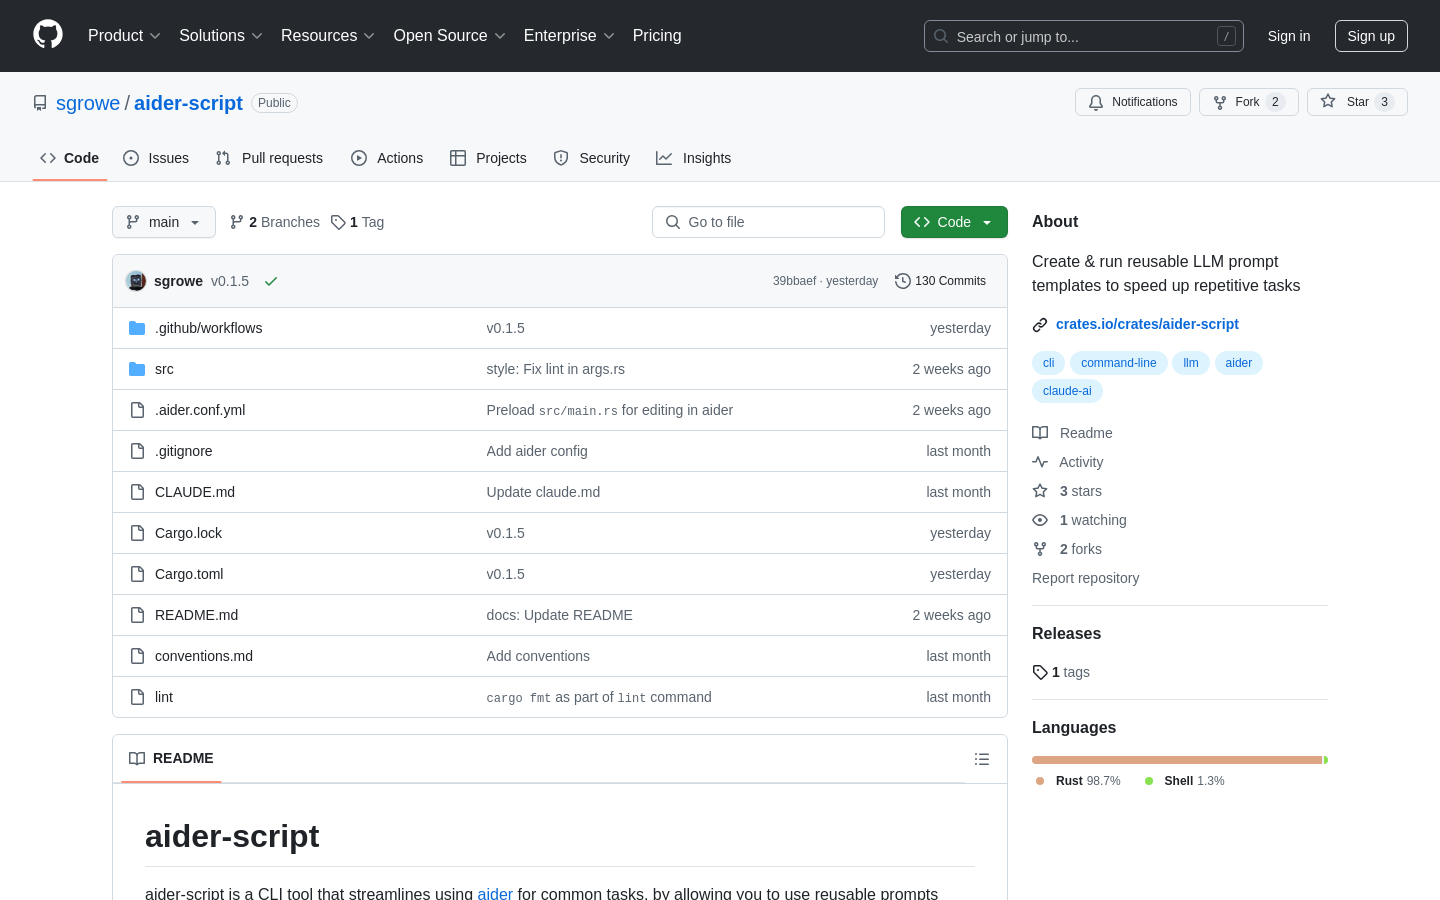Click the file icon next to .gitignore
Image resolution: width=1440 pixels, height=900 pixels.
click(137, 451)
